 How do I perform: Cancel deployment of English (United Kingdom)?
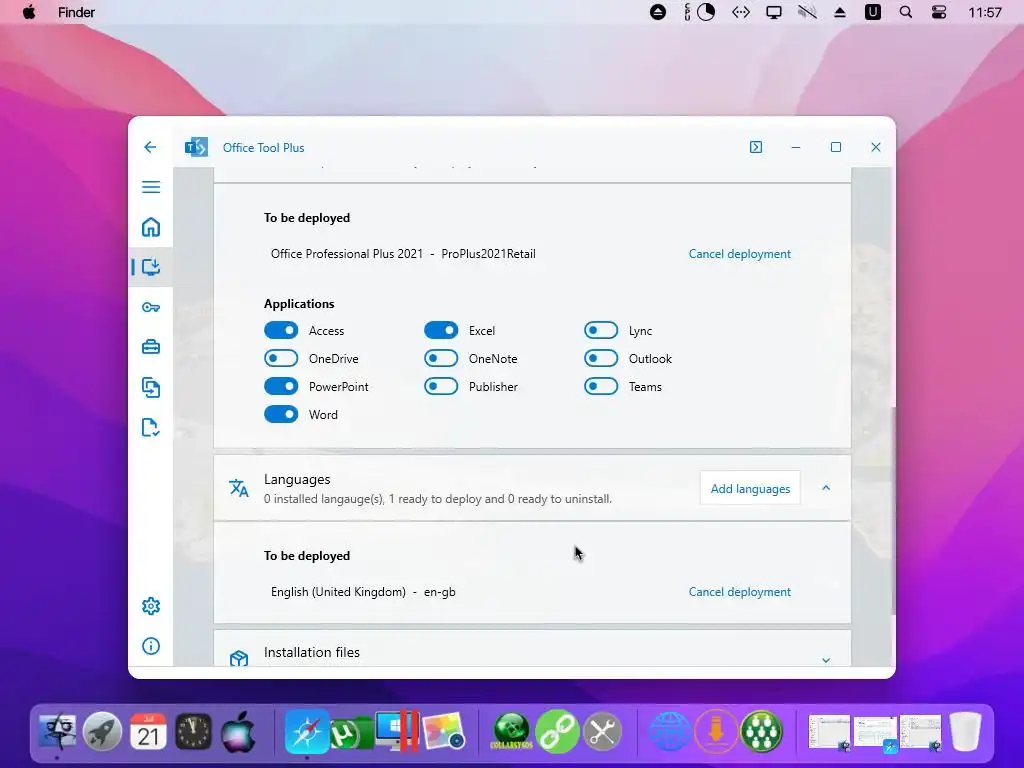click(x=739, y=592)
